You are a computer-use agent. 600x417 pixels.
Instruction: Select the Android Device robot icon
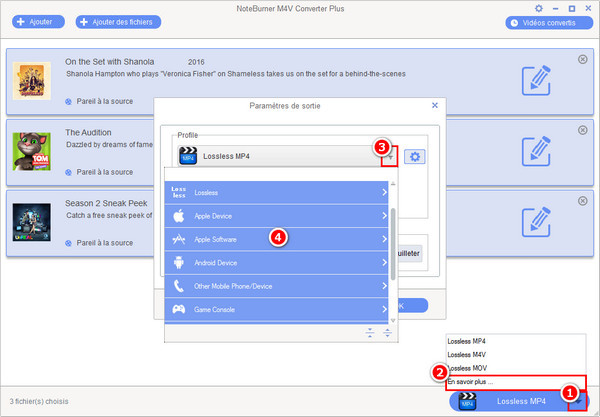pyautogui.click(x=178, y=263)
